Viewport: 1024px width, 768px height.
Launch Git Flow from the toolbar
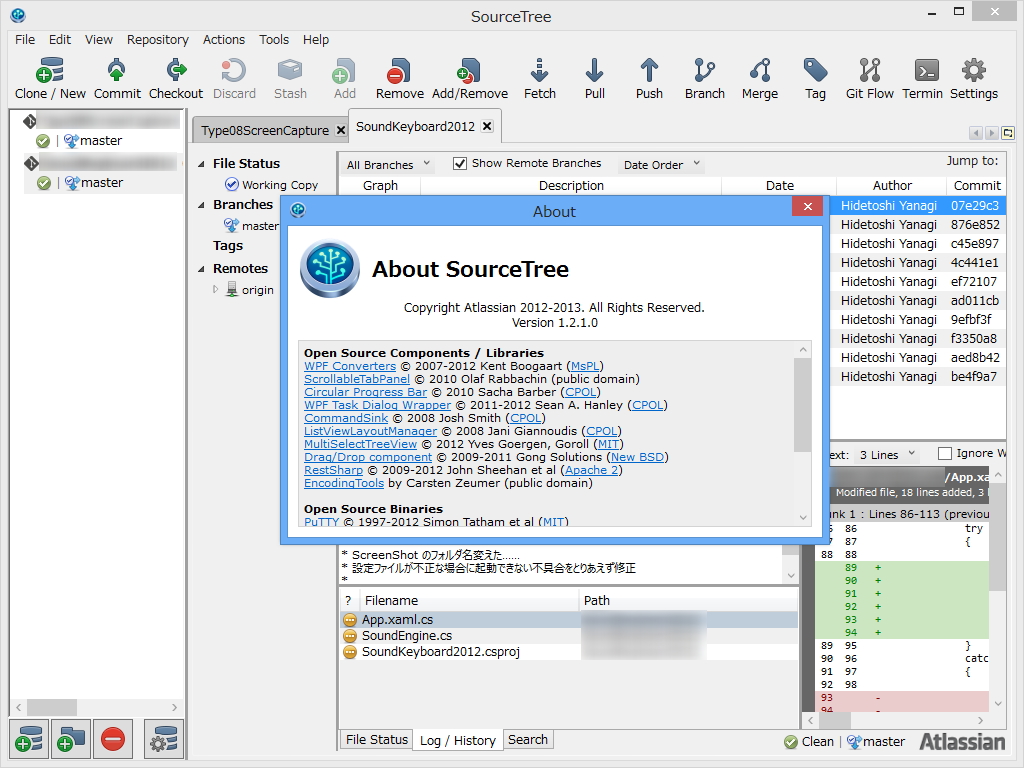[867, 78]
